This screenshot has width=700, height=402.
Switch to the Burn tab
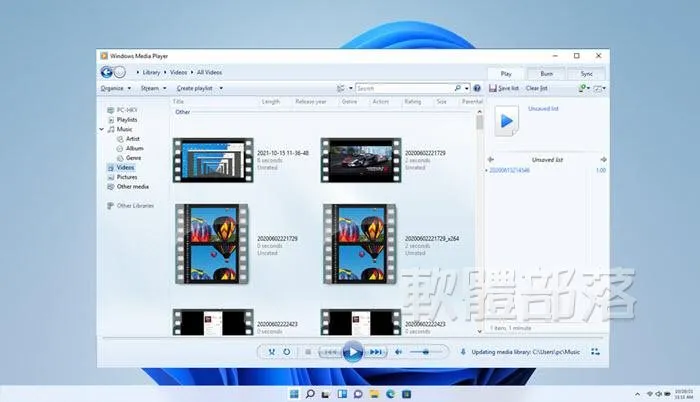pyautogui.click(x=546, y=74)
